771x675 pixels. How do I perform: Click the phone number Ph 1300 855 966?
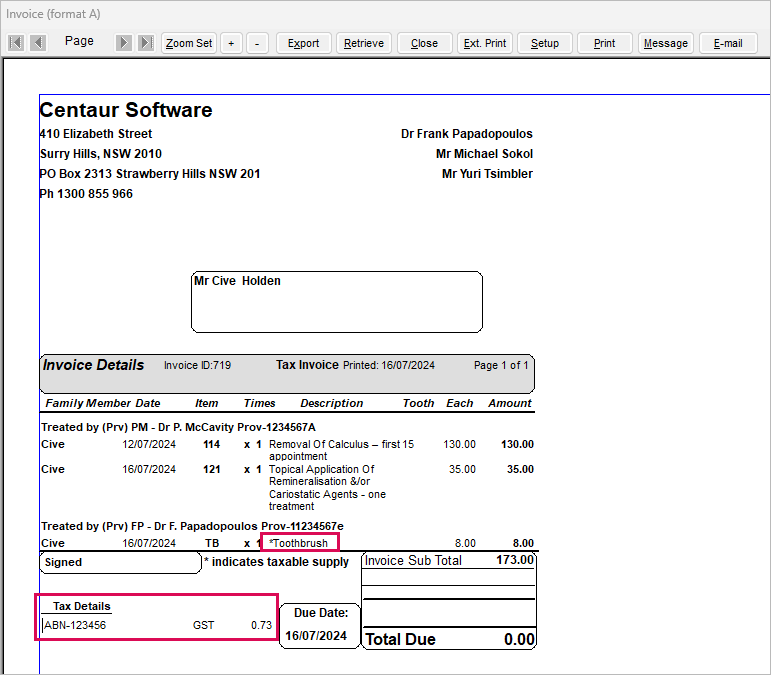coord(86,194)
